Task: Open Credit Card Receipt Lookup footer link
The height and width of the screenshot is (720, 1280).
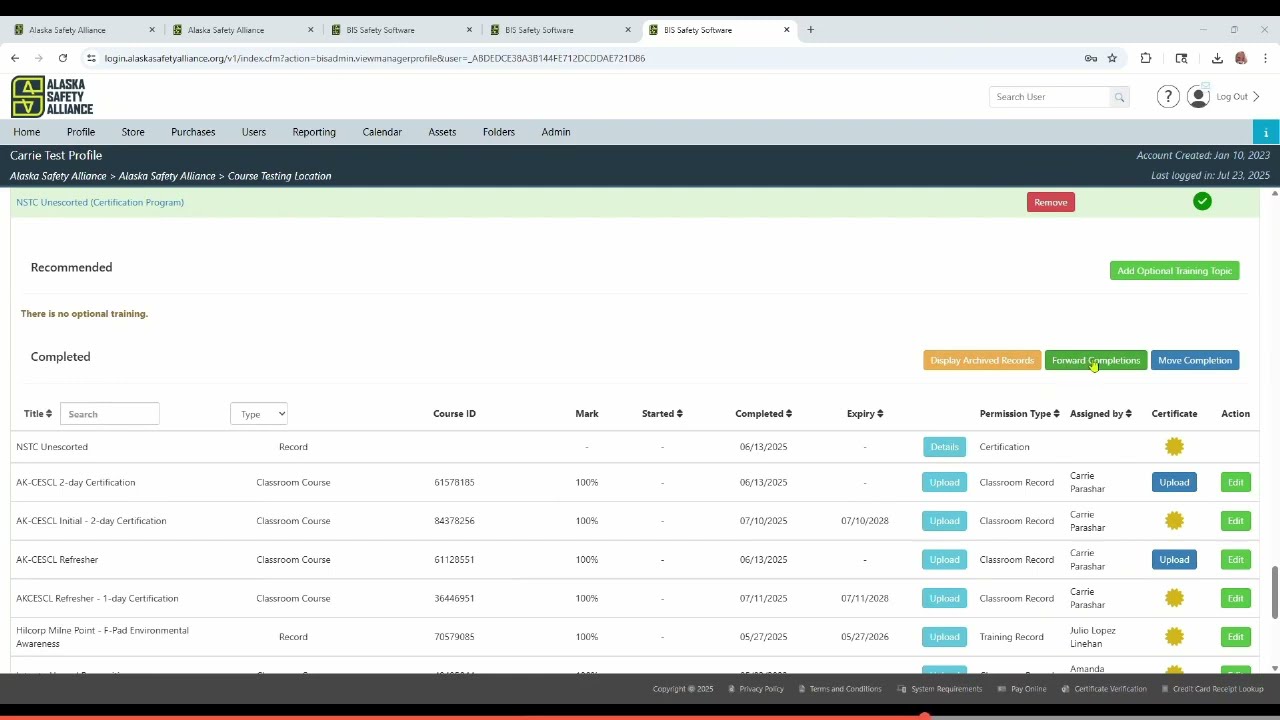Action: pos(1218,689)
